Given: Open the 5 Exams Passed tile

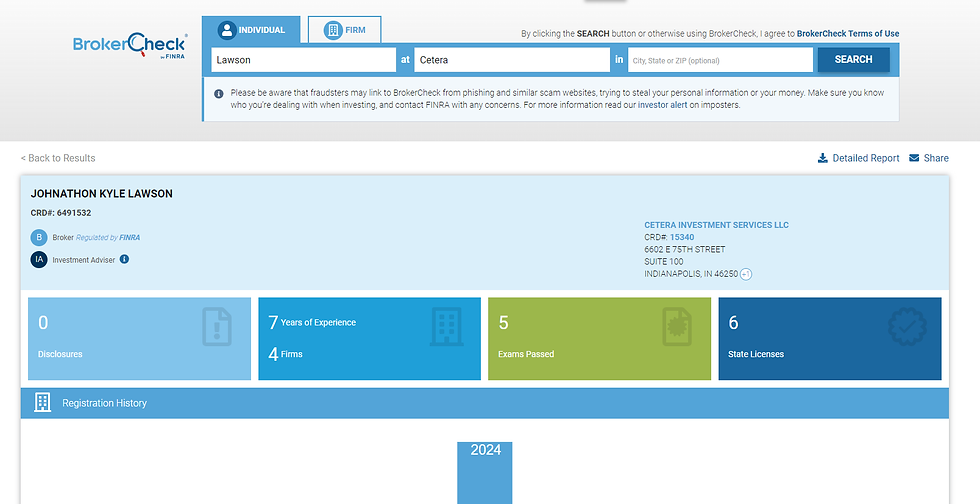Looking at the screenshot, I should click(599, 338).
